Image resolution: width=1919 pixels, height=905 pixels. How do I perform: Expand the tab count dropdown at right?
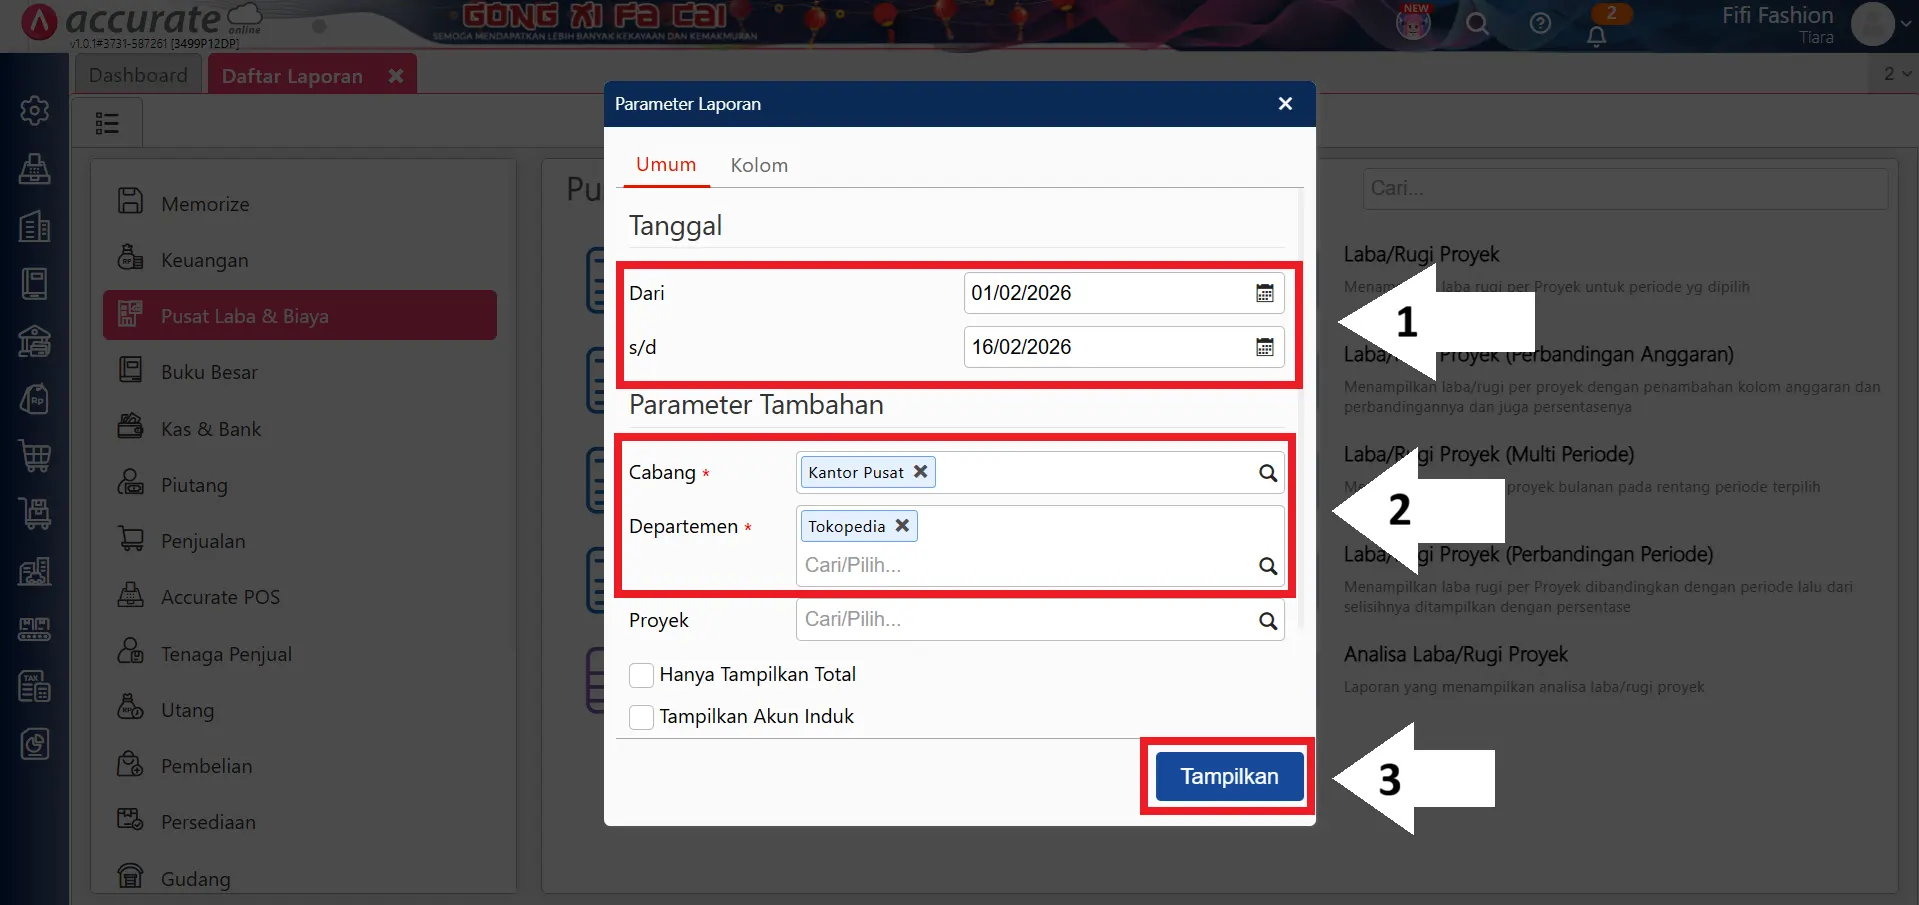[x=1897, y=74]
